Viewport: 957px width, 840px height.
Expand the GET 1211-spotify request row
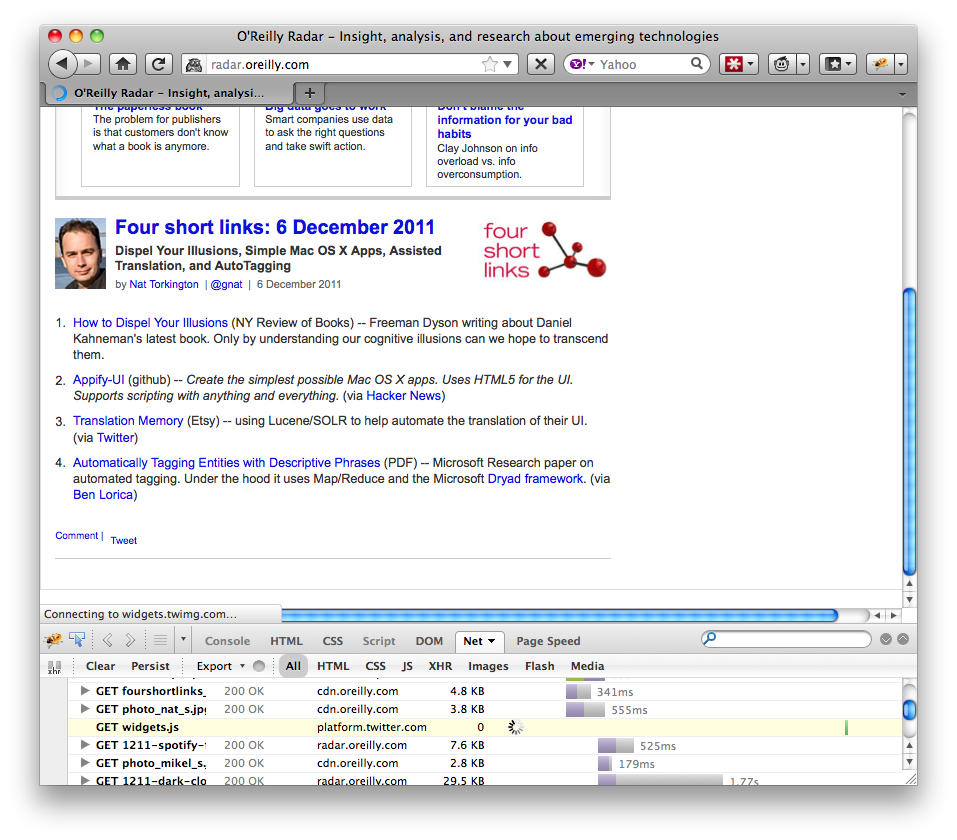85,745
